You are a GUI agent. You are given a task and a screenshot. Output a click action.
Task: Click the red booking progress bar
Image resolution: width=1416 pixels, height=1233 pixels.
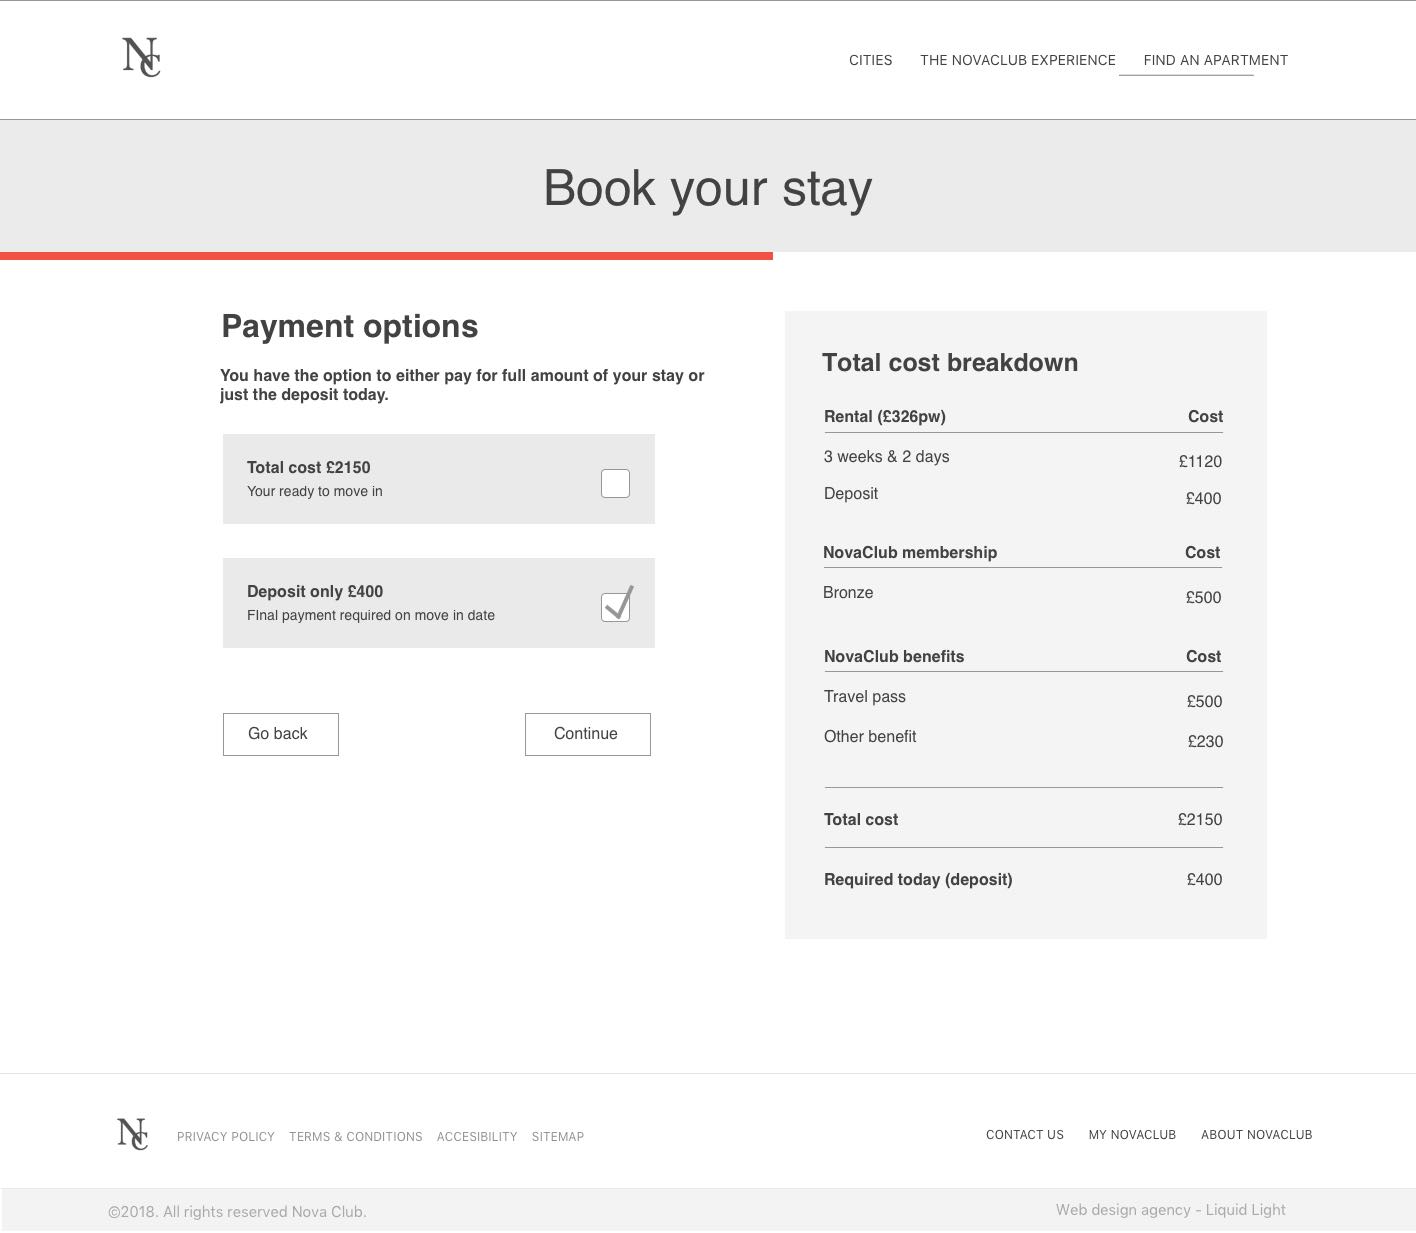pyautogui.click(x=386, y=256)
